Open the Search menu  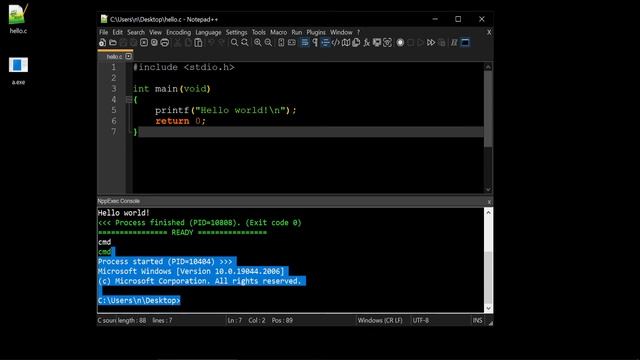pyautogui.click(x=136, y=32)
